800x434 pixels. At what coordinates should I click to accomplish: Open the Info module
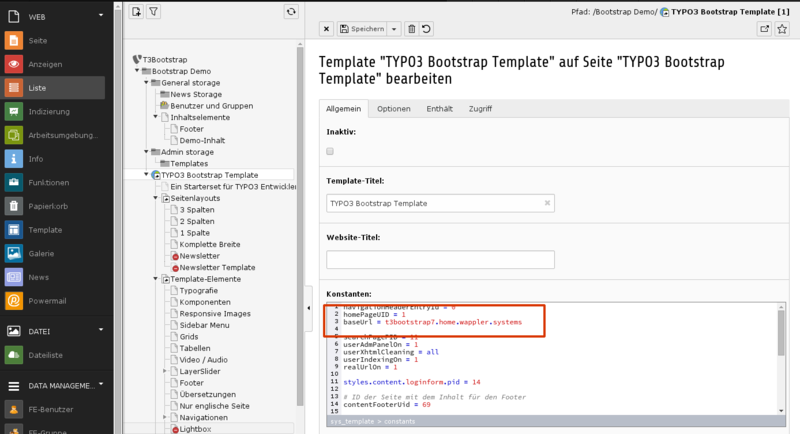(36, 159)
